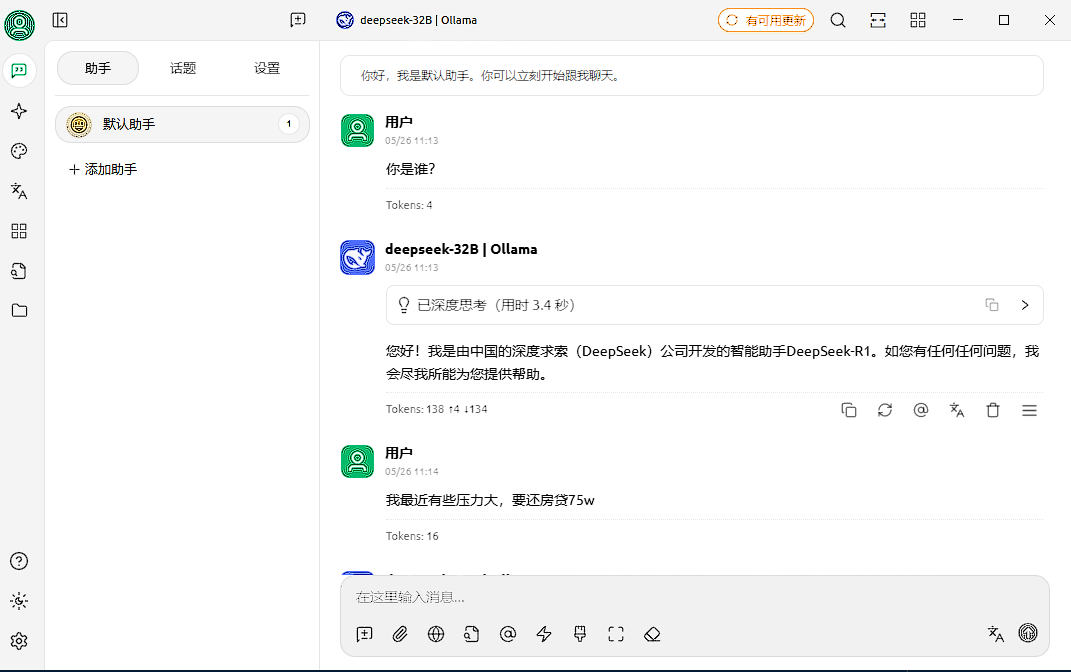Open the agents sparkle sidebar icon

[x=19, y=111]
